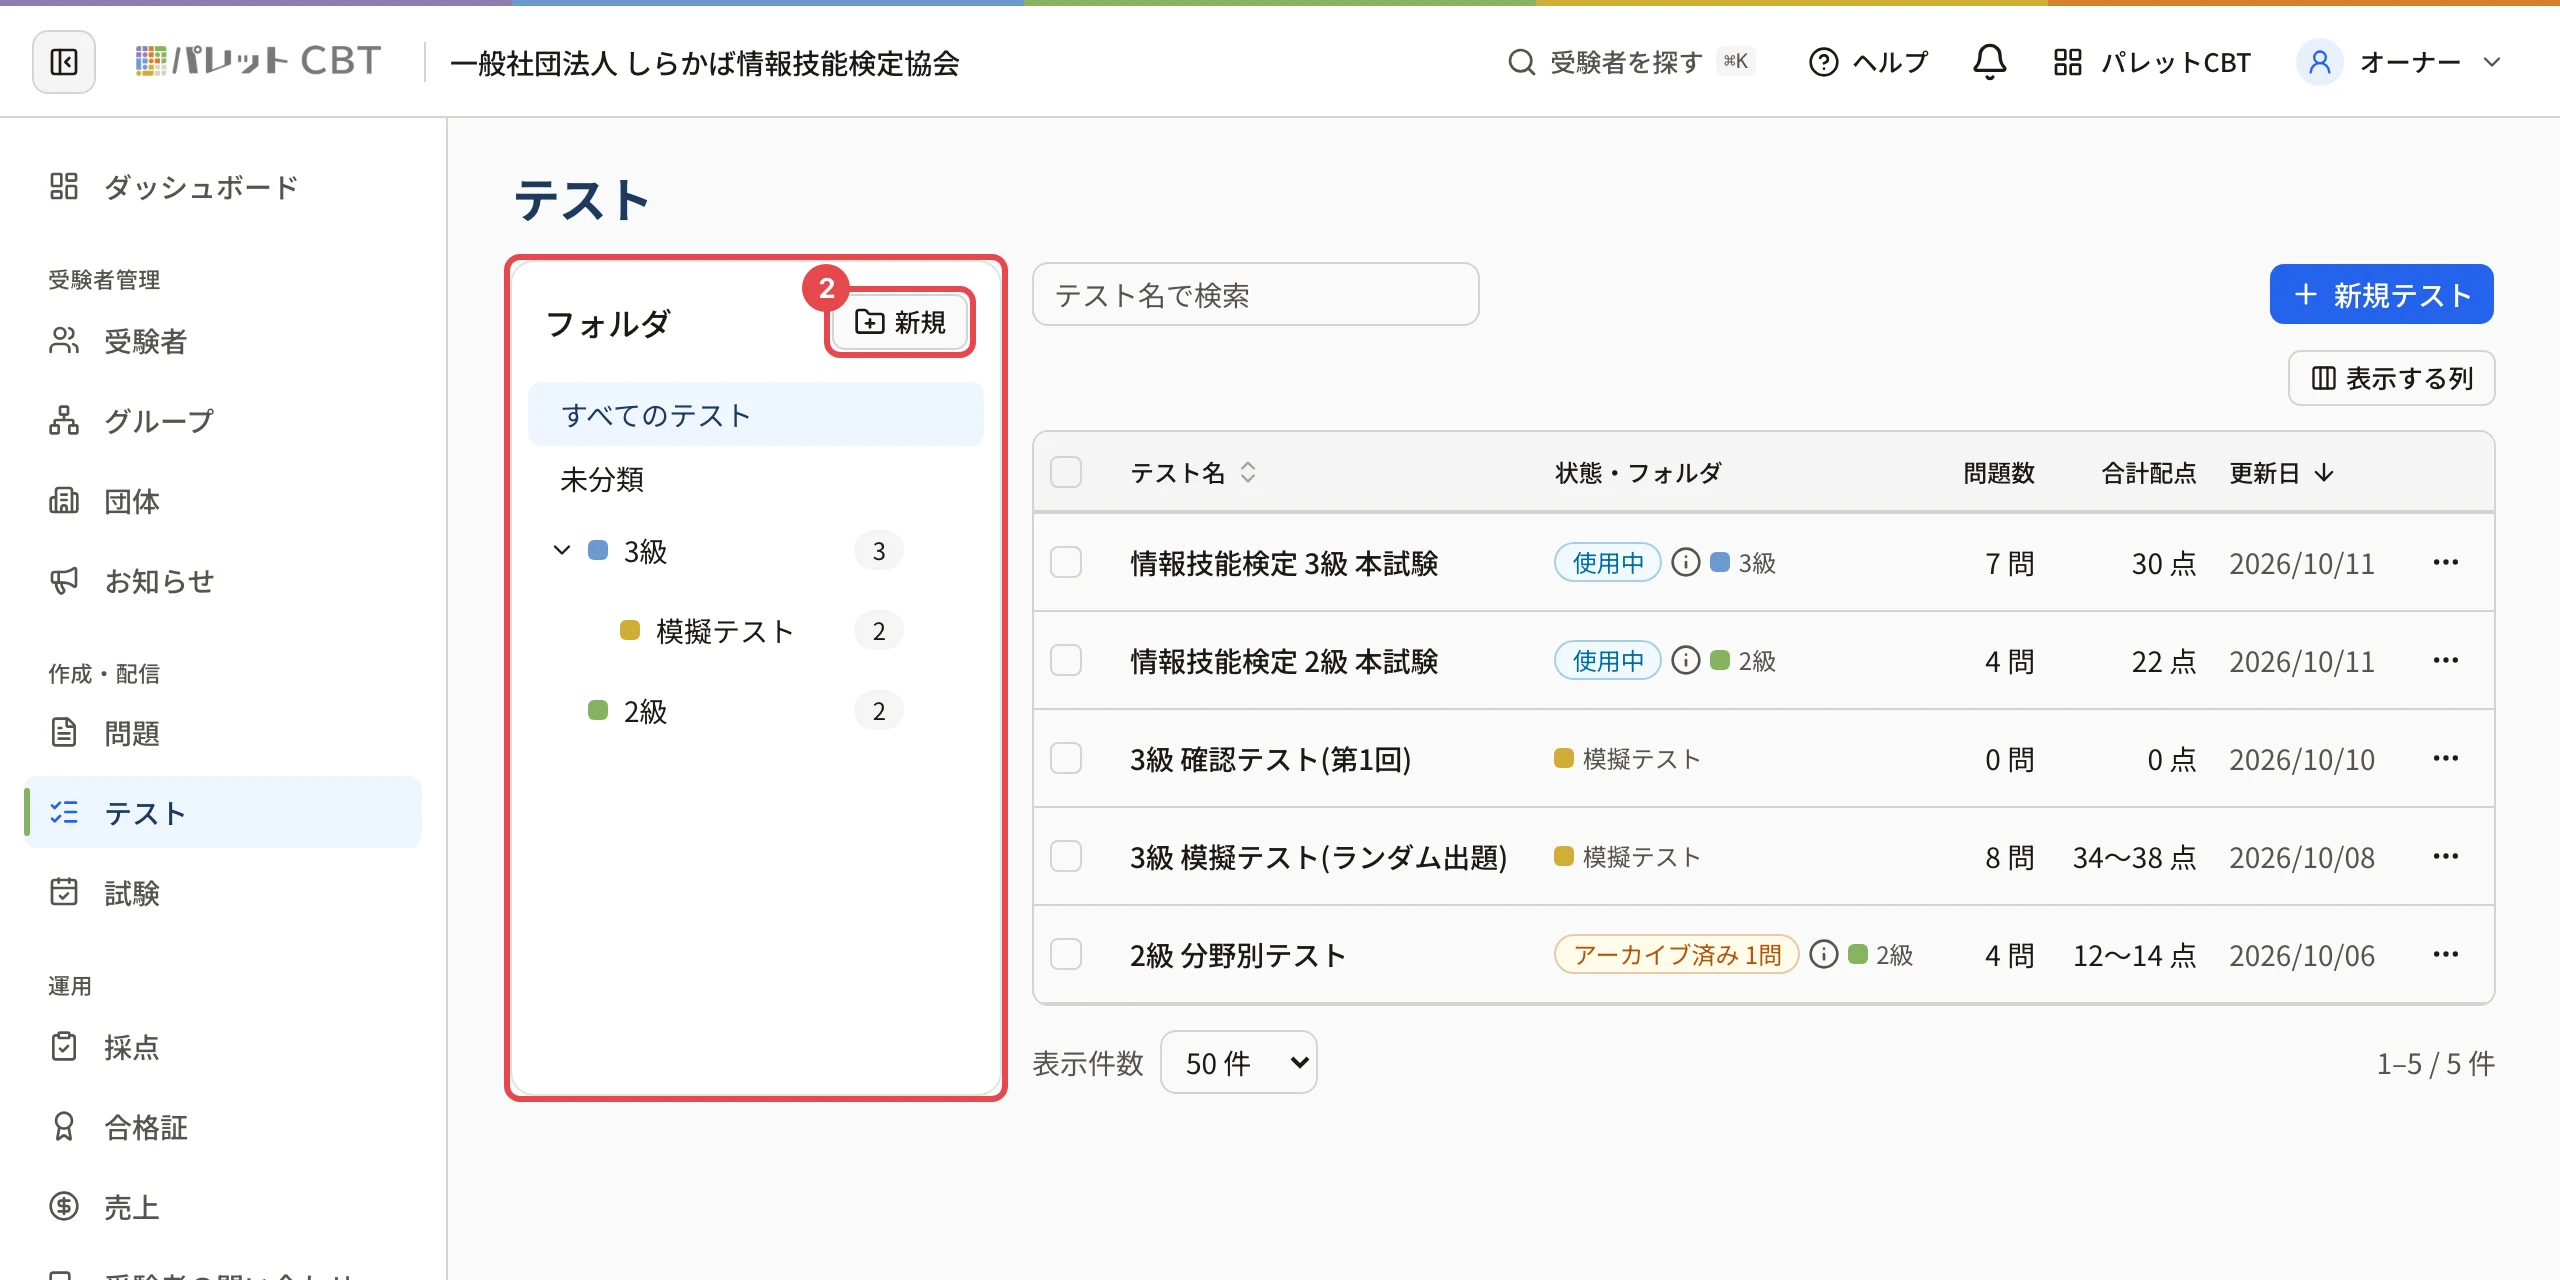Open the row menu for 3級 確認テスト(第1回)
Image resolution: width=2560 pixels, height=1280 pixels.
click(2445, 758)
